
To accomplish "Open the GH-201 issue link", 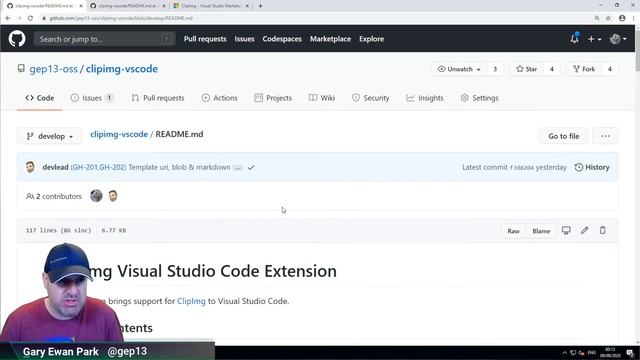I will pyautogui.click(x=84, y=167).
